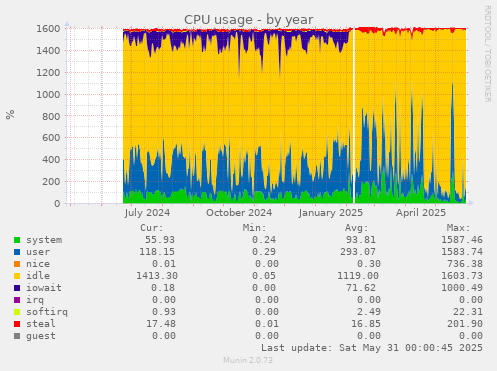Click the 'April 2025' axis label
The image size is (497, 371).
tap(421, 213)
